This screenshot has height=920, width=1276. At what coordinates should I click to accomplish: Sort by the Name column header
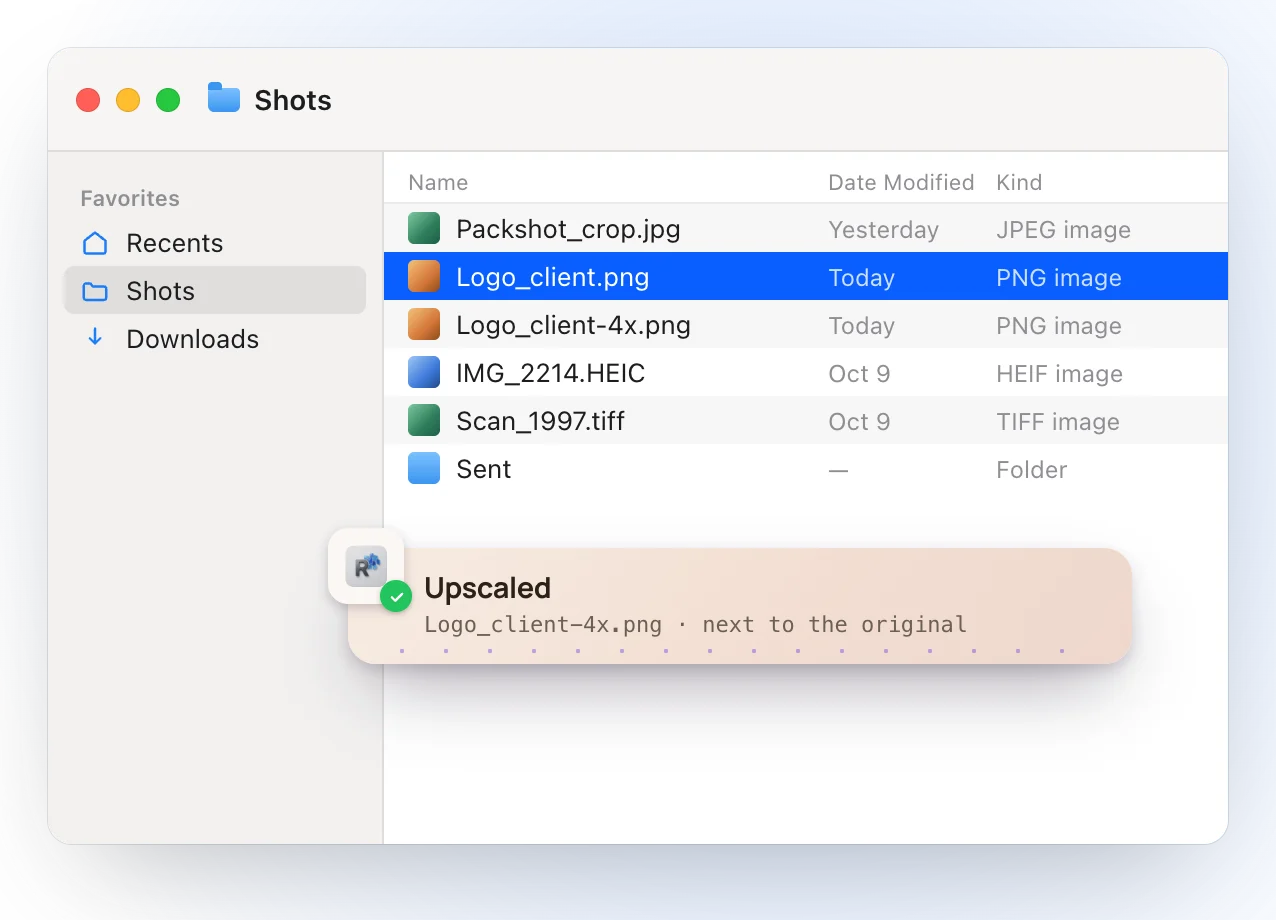438,182
